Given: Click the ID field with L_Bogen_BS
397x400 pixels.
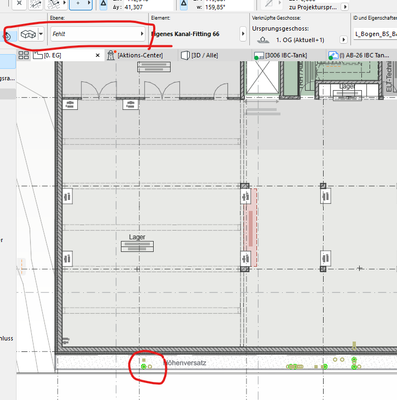Looking at the screenshot, I should [x=375, y=34].
